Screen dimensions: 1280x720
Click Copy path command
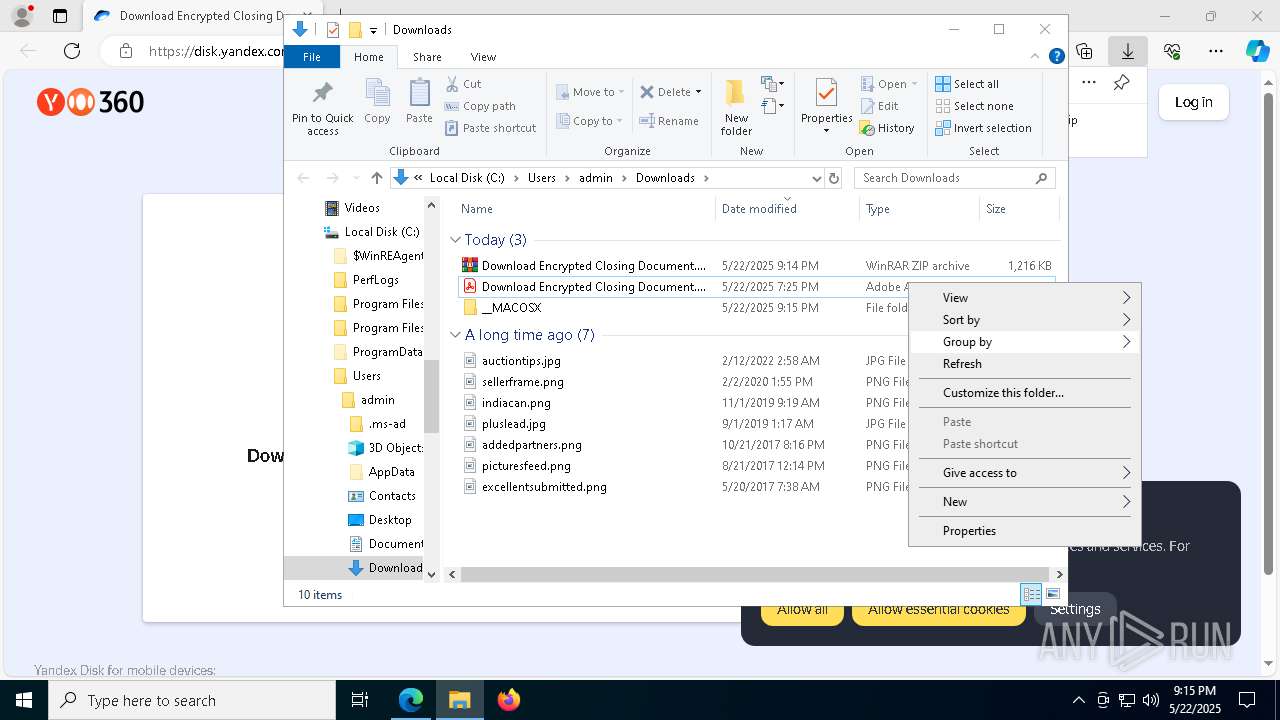point(480,106)
